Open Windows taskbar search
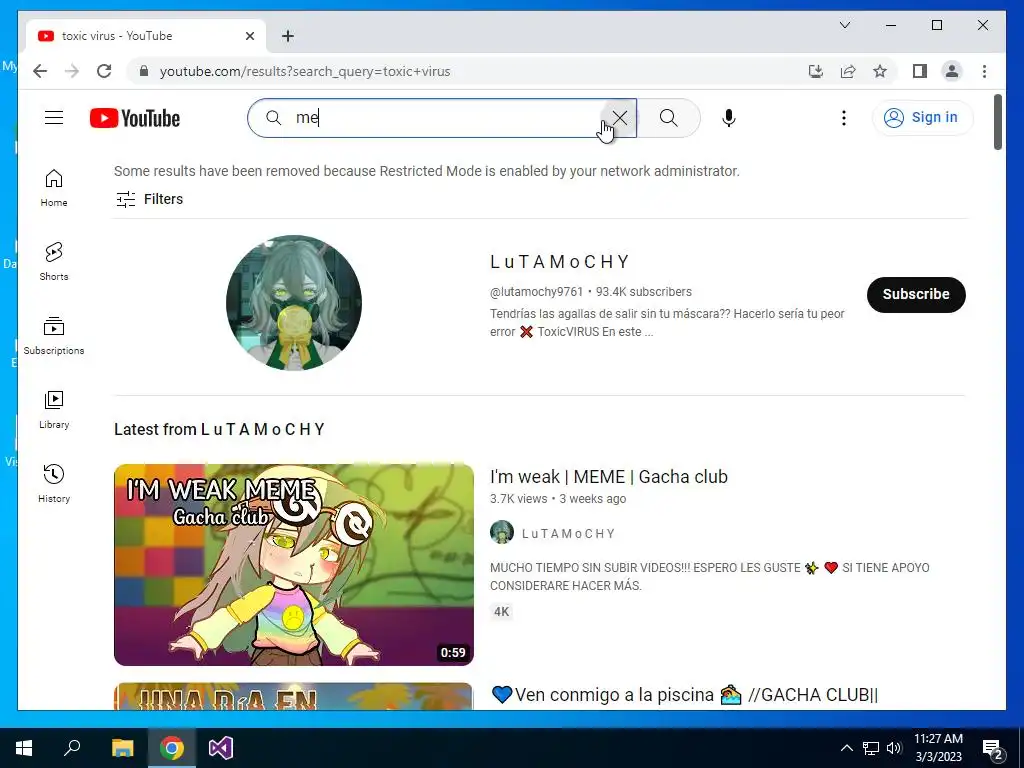 pyautogui.click(x=72, y=748)
